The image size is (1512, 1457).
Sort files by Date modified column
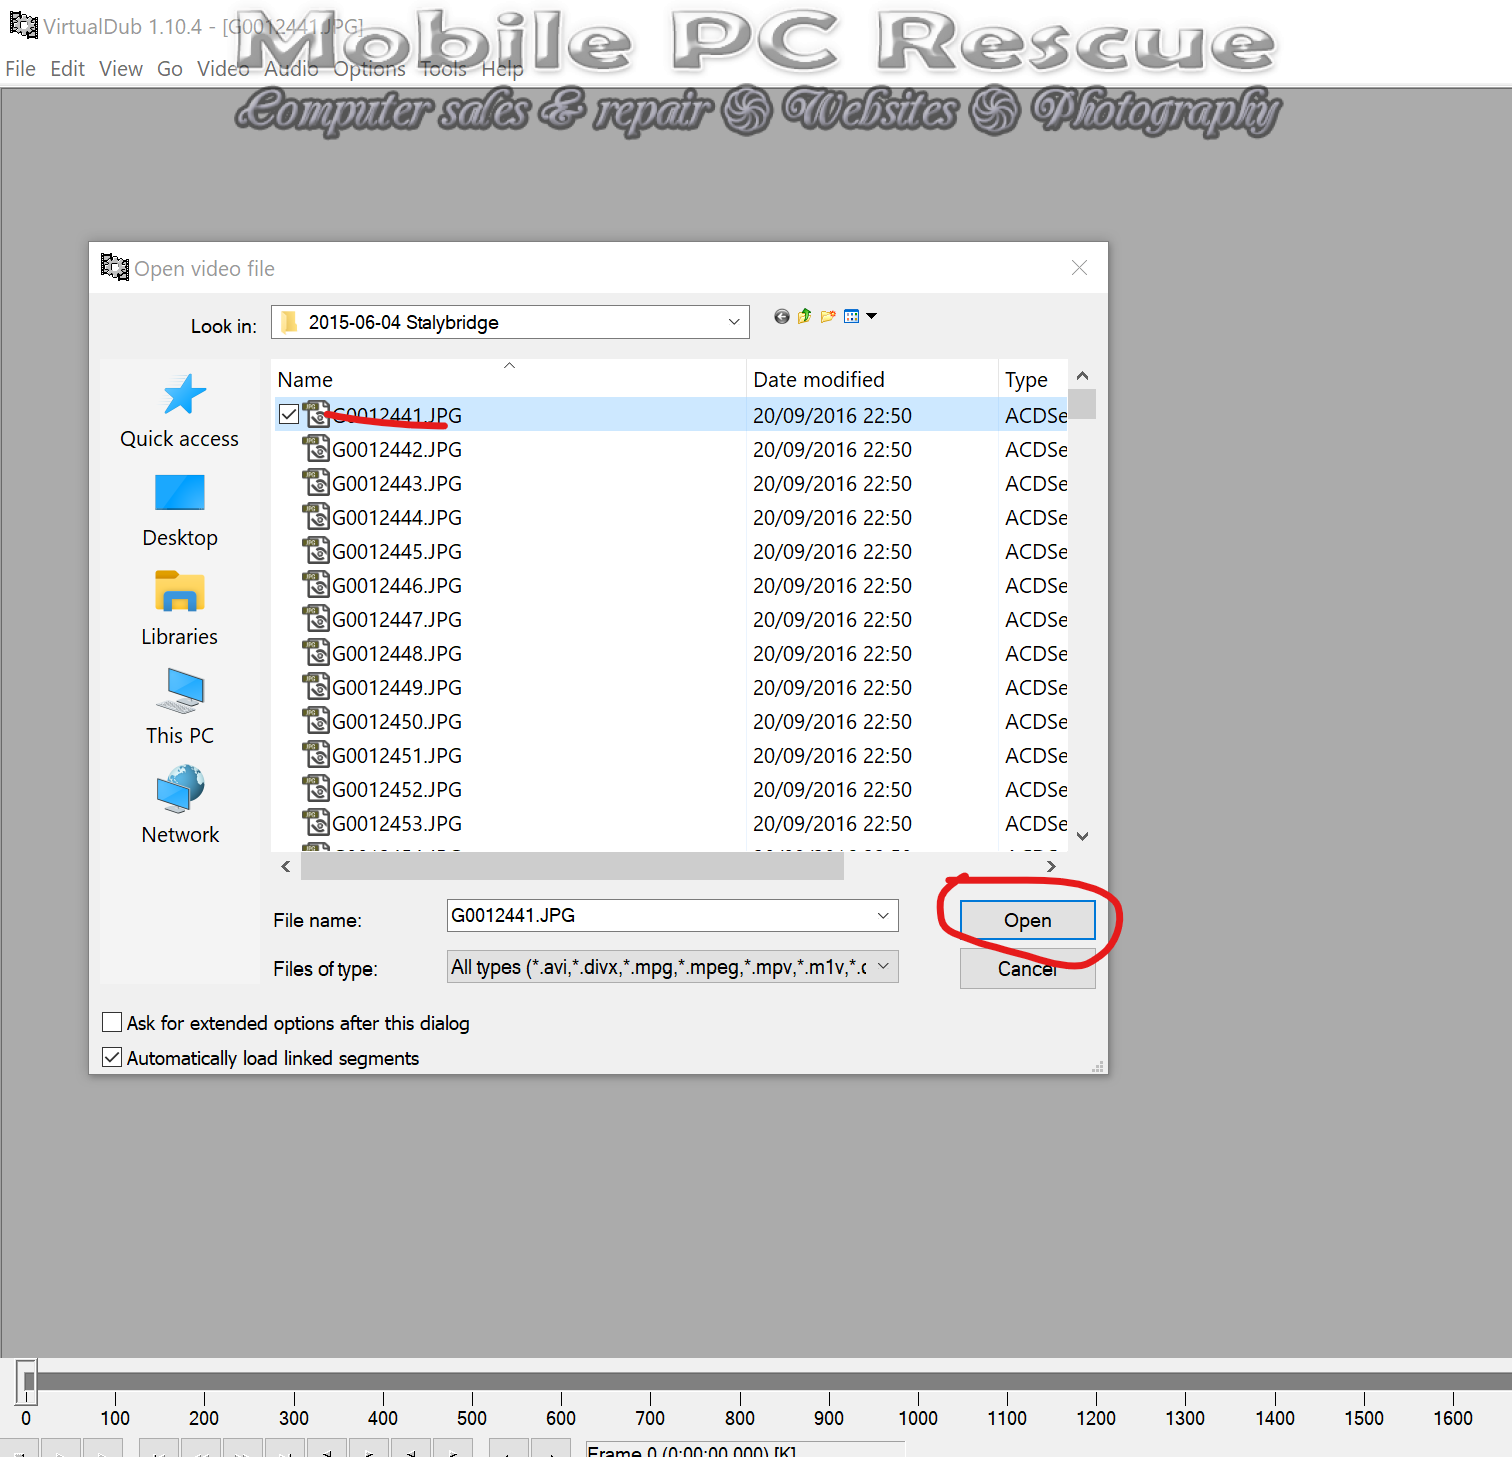pos(872,379)
